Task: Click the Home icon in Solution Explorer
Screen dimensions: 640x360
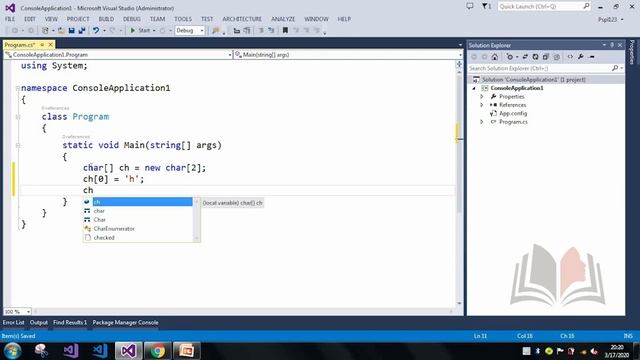Action: pos(495,57)
